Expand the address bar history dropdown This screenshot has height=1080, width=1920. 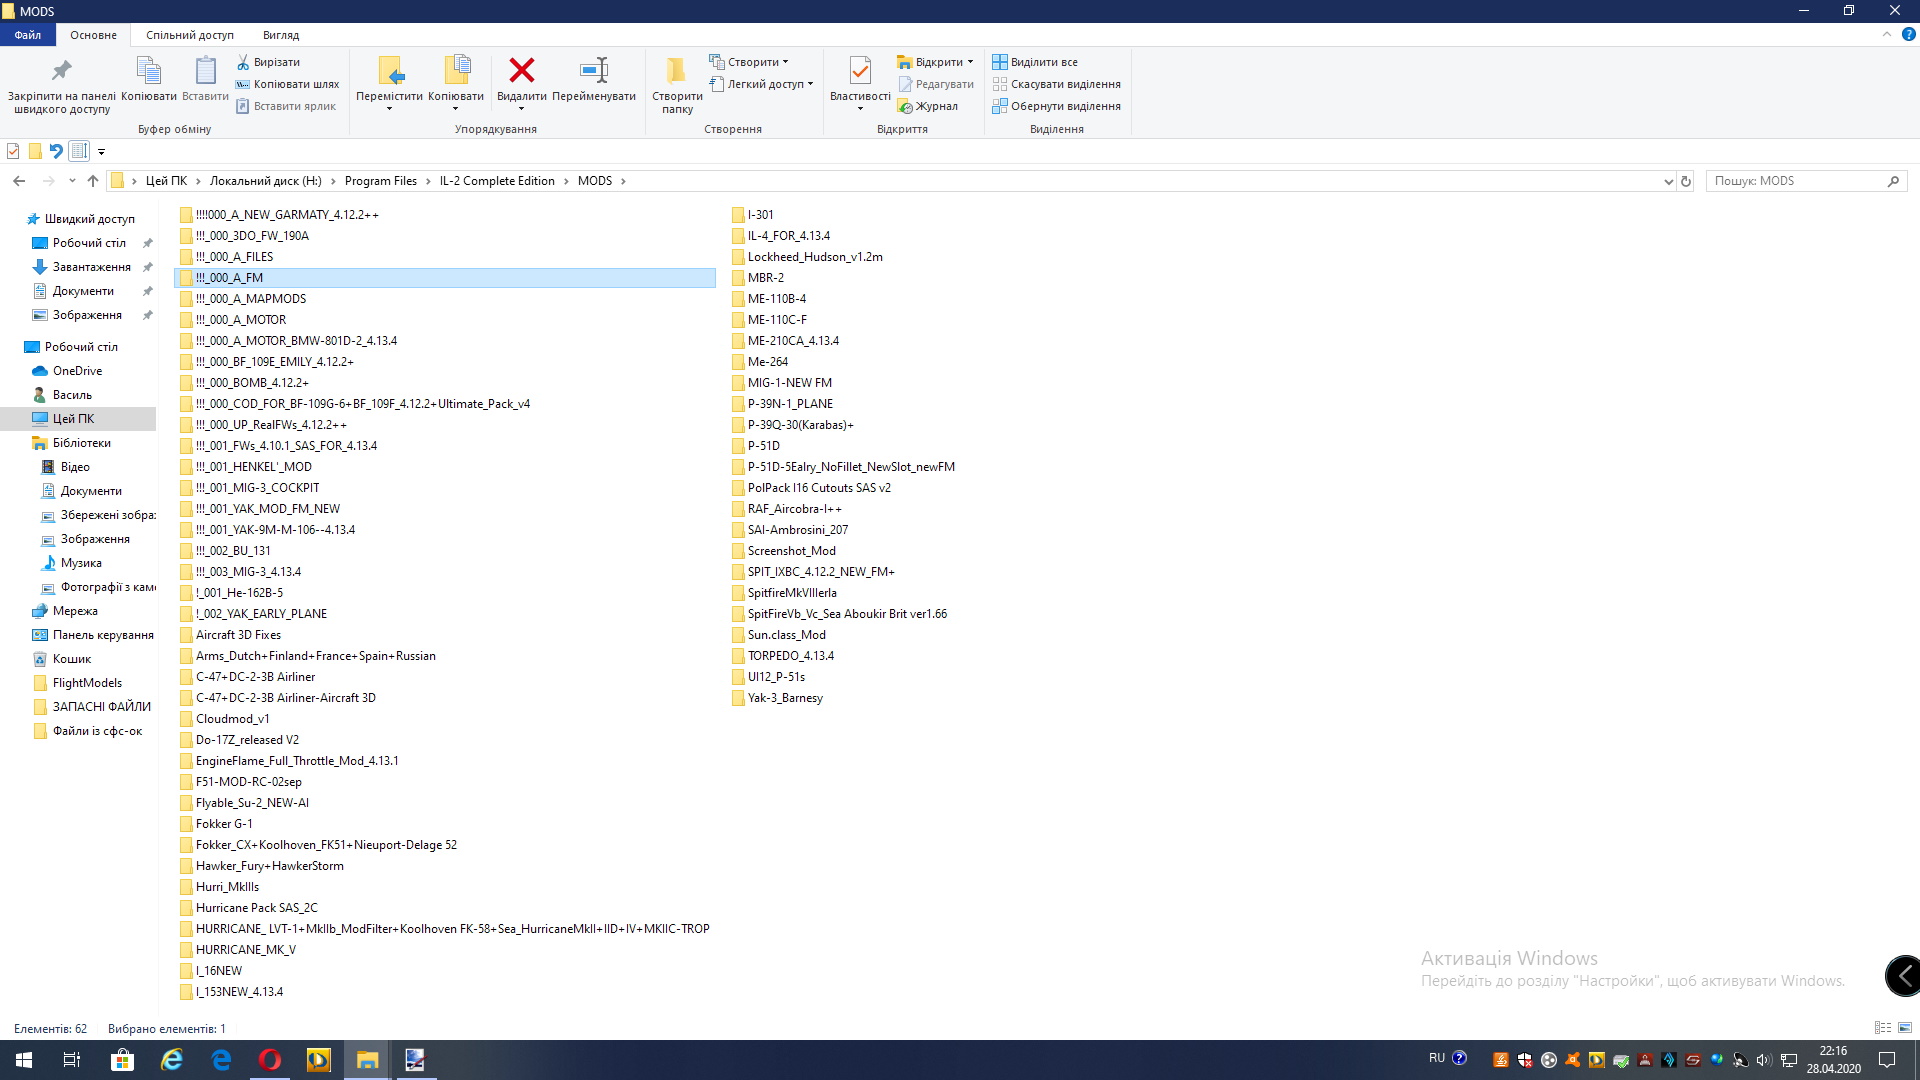[1668, 181]
